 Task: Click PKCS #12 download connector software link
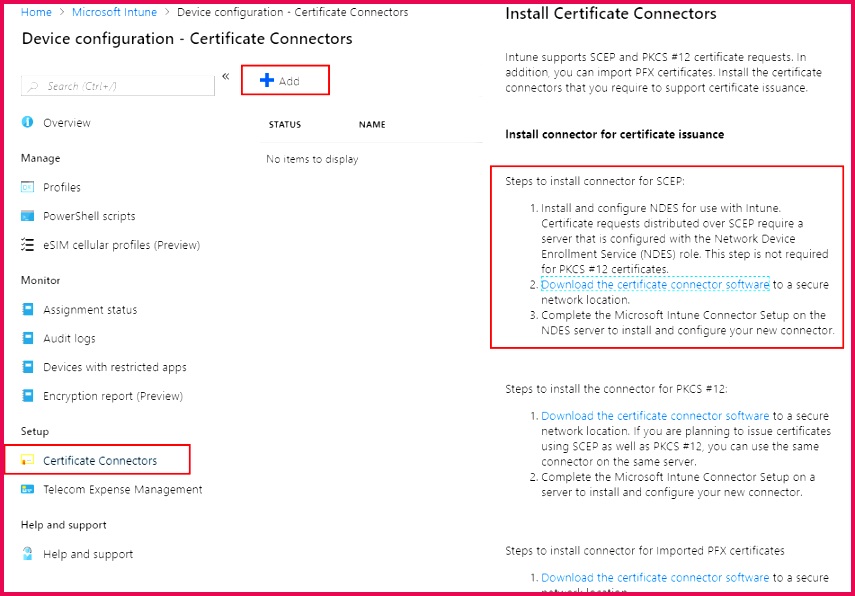click(655, 416)
